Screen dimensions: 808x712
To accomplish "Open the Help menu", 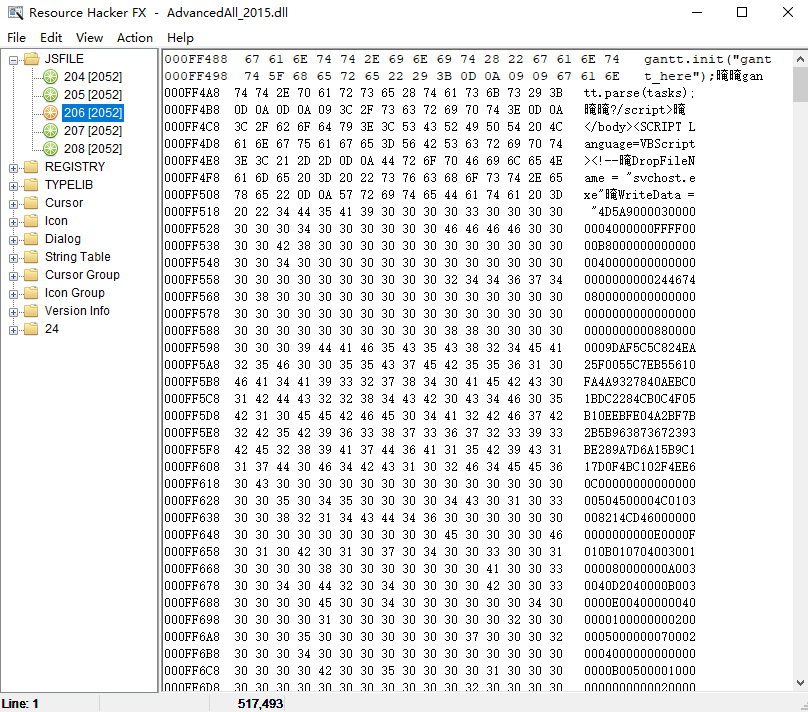I will (x=180, y=38).
